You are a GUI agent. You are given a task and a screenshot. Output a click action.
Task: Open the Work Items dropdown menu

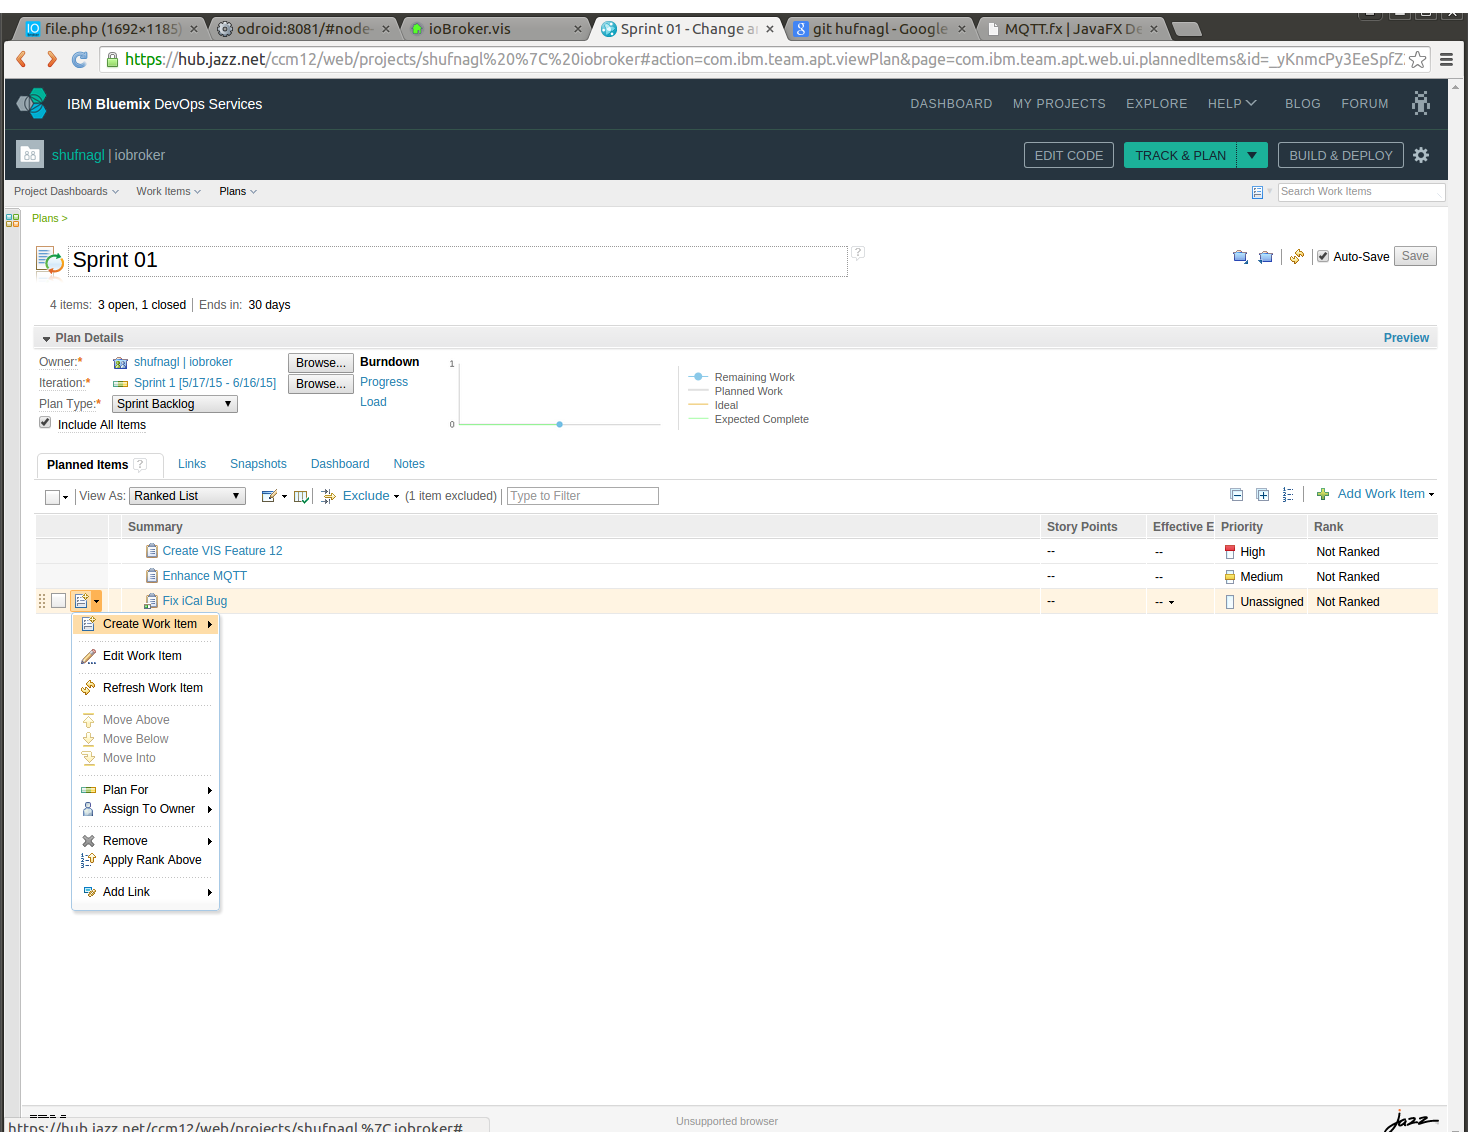point(169,192)
